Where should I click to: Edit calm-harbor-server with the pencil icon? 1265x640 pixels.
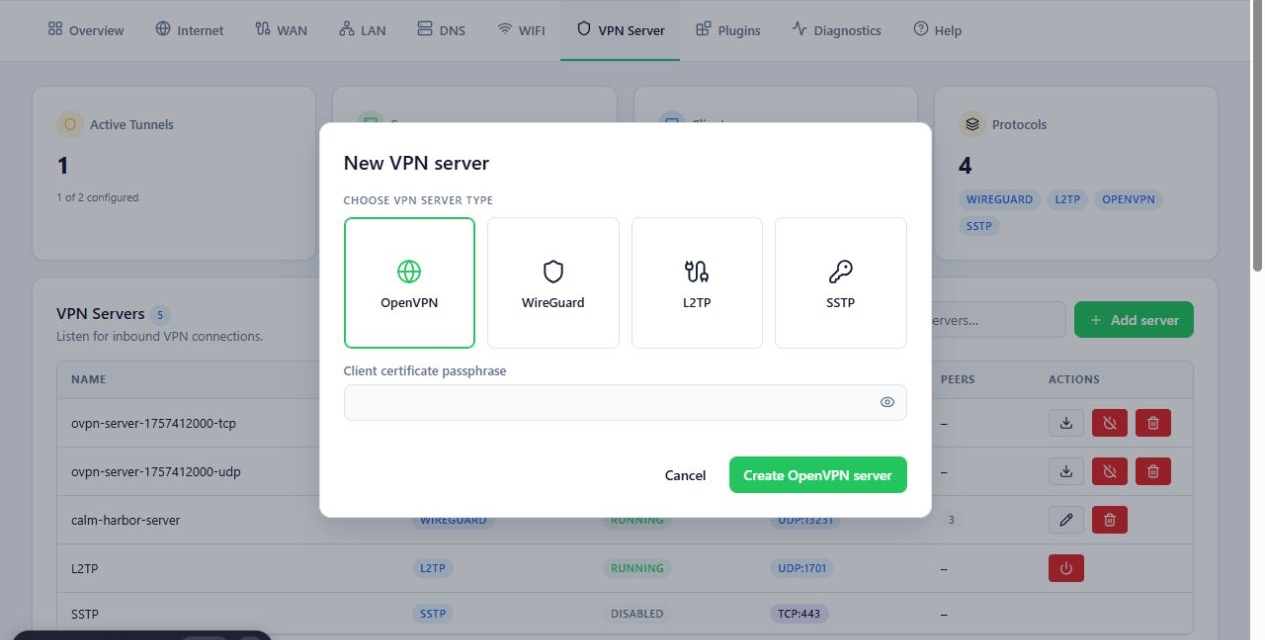(x=1066, y=520)
